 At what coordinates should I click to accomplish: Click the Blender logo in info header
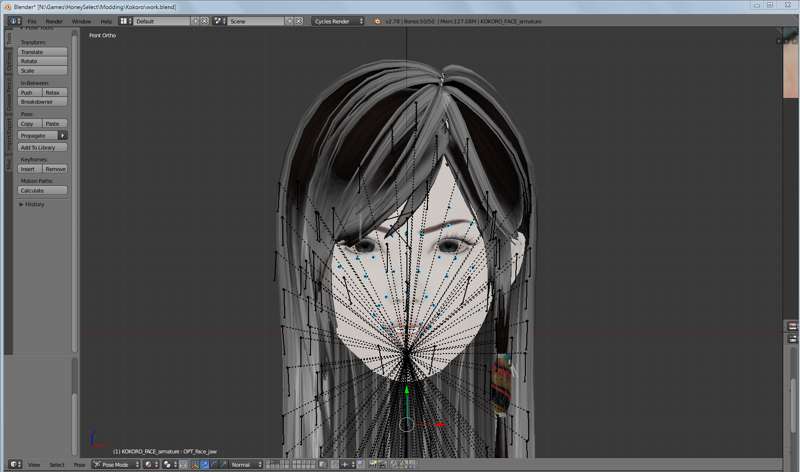378,21
